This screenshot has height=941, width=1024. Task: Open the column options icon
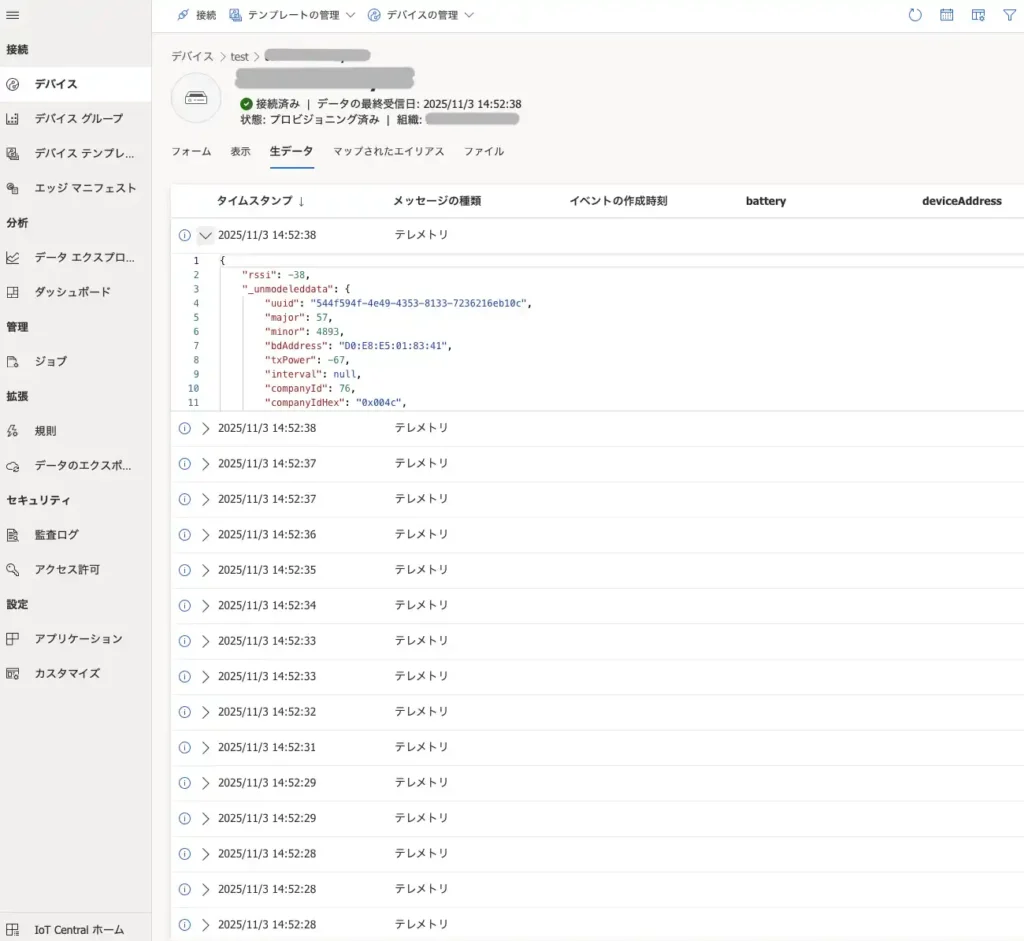pyautogui.click(x=978, y=15)
